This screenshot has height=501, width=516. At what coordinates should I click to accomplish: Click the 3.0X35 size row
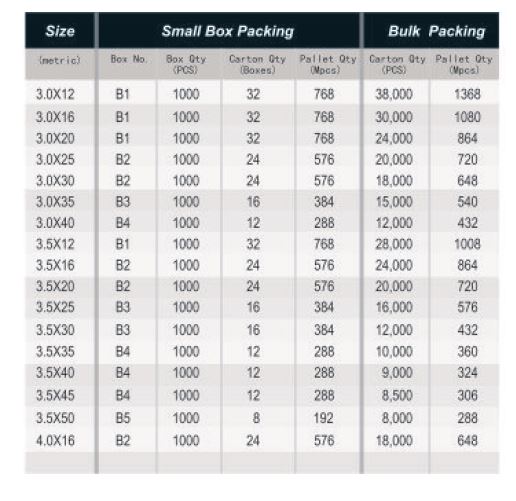(262, 202)
